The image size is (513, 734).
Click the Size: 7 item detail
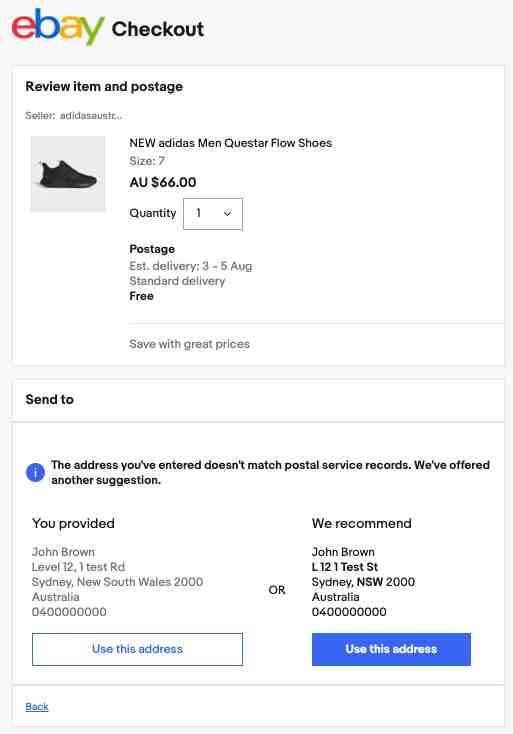pyautogui.click(x=147, y=161)
